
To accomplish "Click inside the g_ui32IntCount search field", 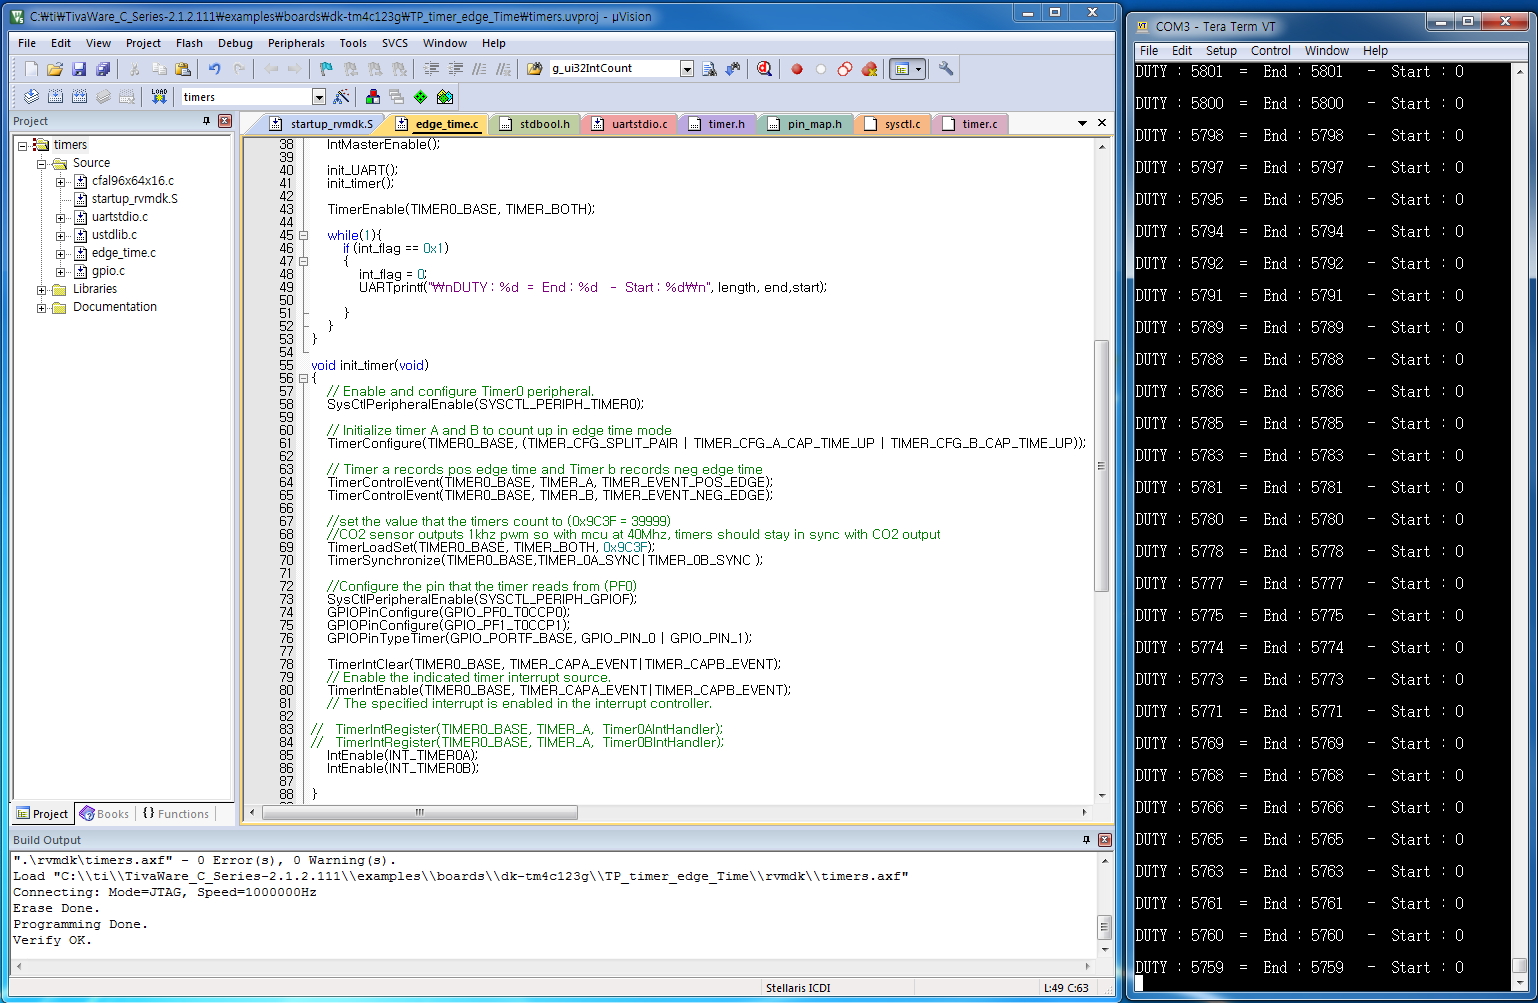I will tap(614, 69).
